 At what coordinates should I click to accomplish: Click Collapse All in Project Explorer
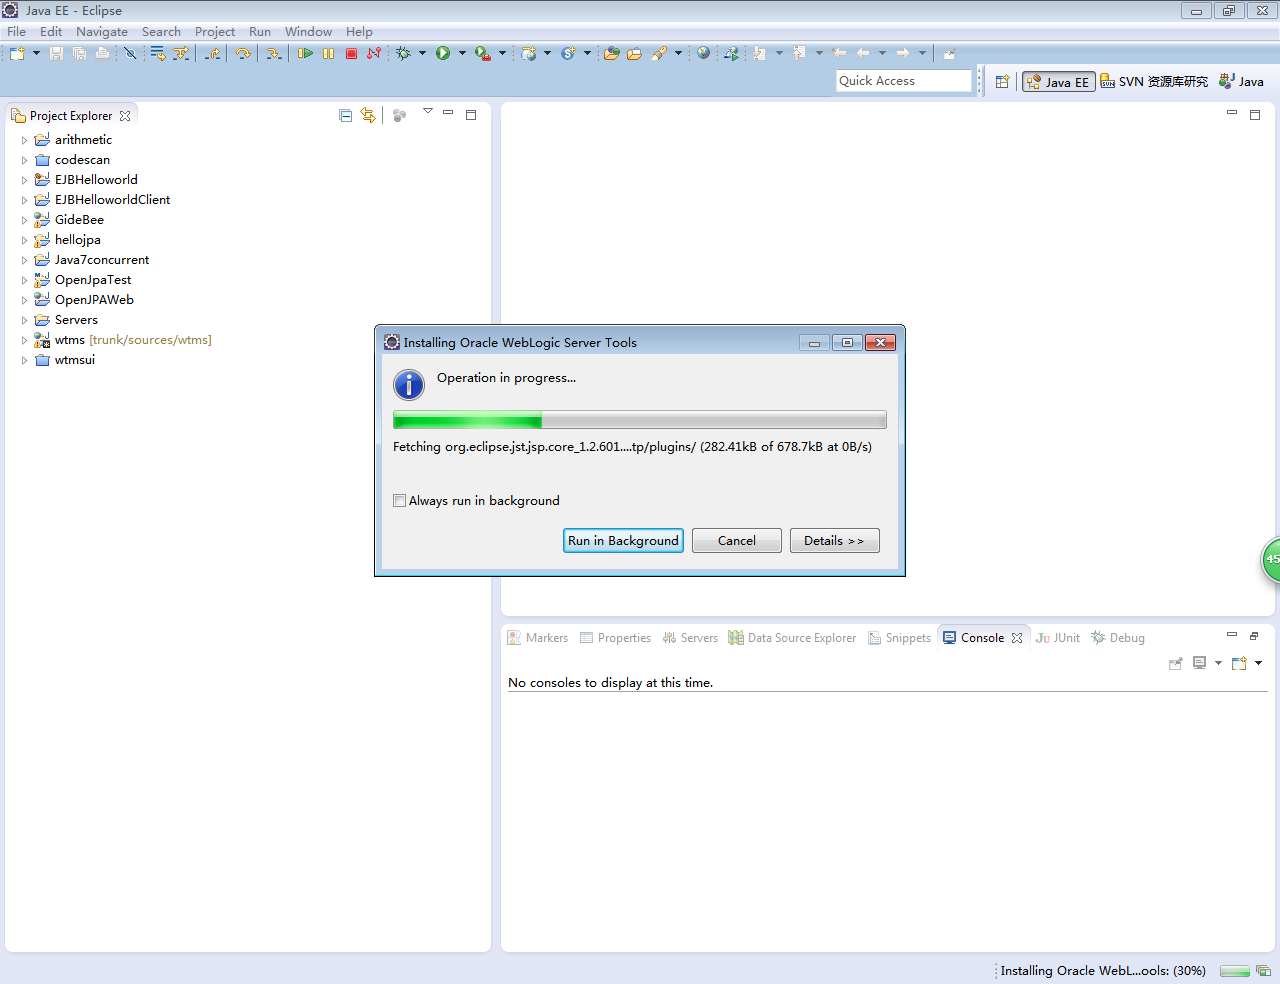[345, 116]
